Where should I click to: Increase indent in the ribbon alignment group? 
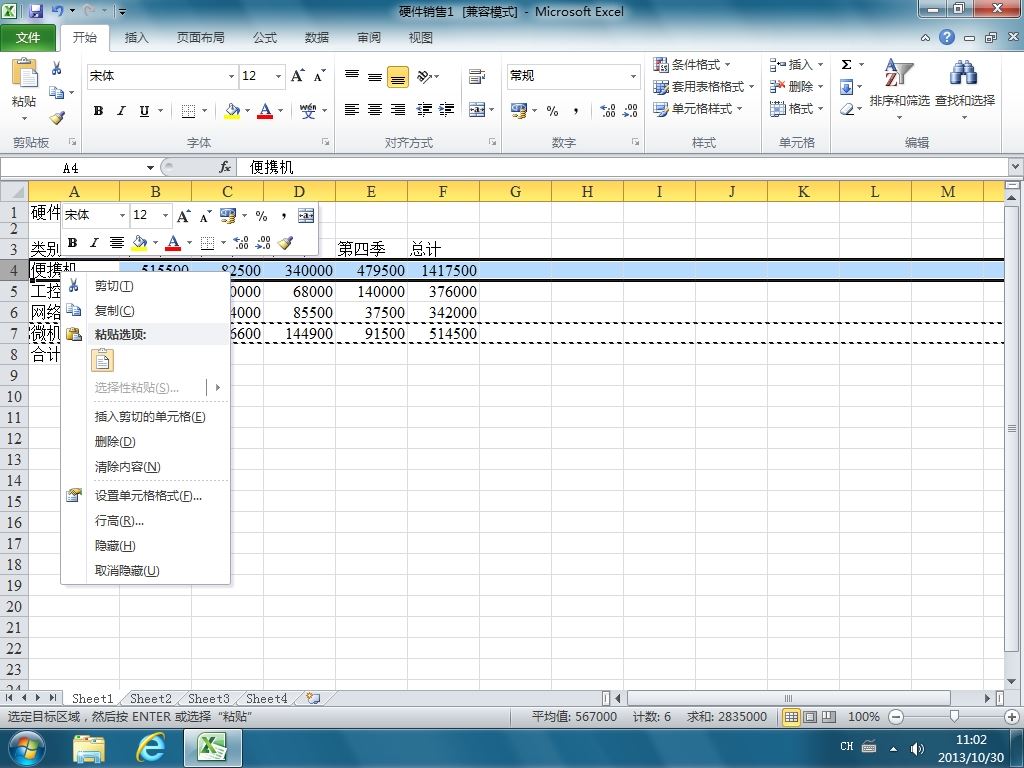point(447,110)
